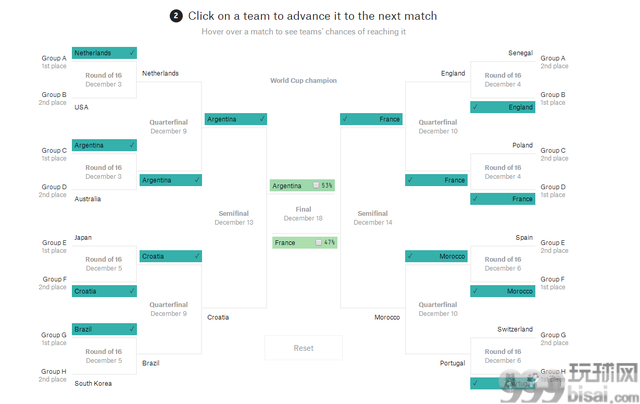Advance Portugal in the quarterfinal slot

pyautogui.click(x=436, y=363)
